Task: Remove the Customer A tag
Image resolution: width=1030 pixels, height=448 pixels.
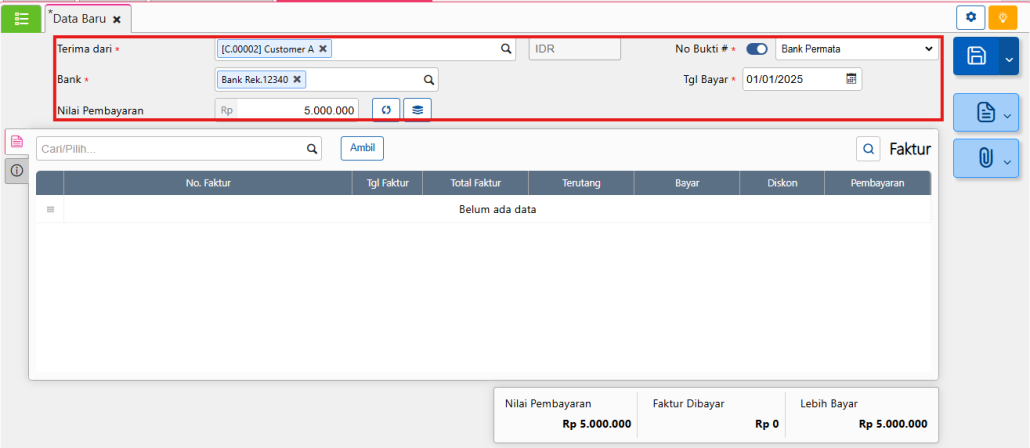Action: tap(323, 48)
